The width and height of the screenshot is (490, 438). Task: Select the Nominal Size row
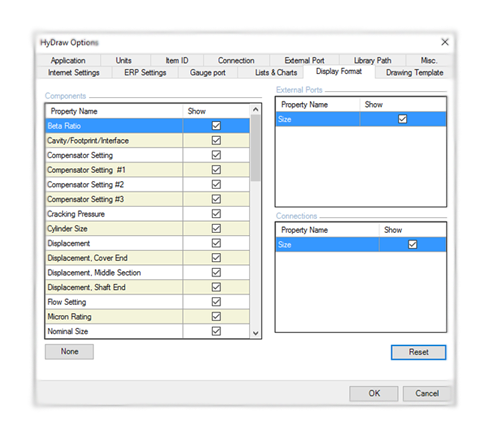[147, 331]
